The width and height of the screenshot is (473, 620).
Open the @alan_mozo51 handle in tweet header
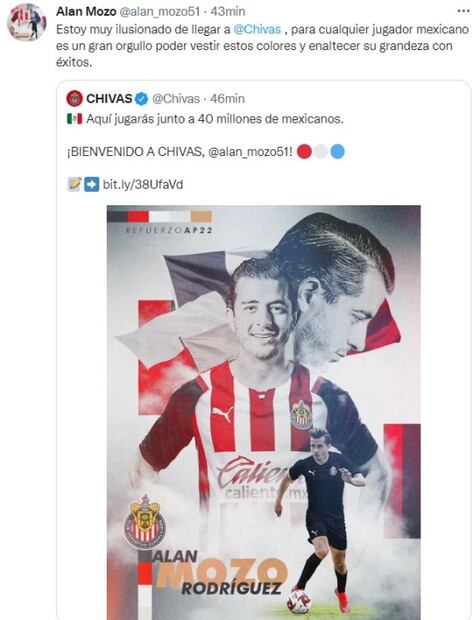tap(159, 12)
